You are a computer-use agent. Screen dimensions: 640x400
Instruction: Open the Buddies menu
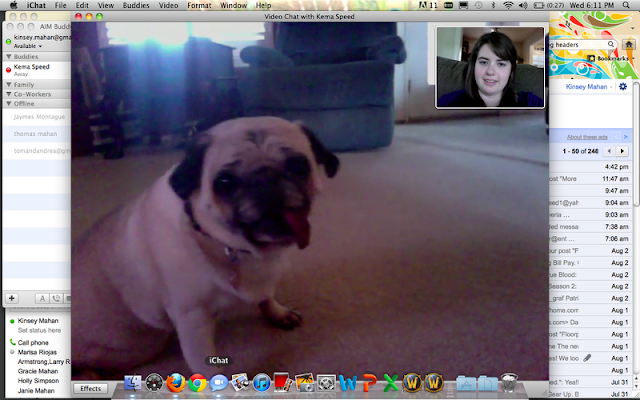[x=136, y=5]
